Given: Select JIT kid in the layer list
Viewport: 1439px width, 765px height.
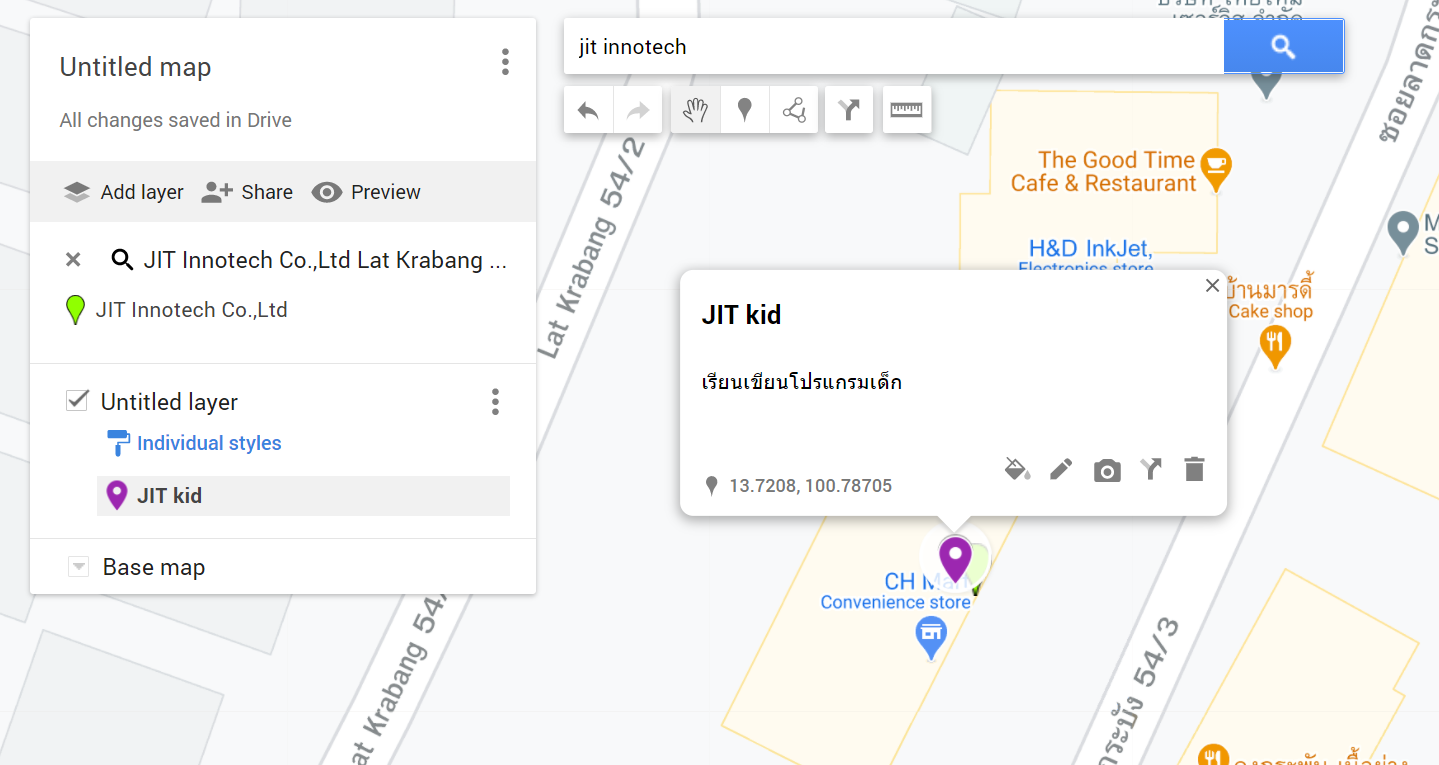Looking at the screenshot, I should (303, 496).
